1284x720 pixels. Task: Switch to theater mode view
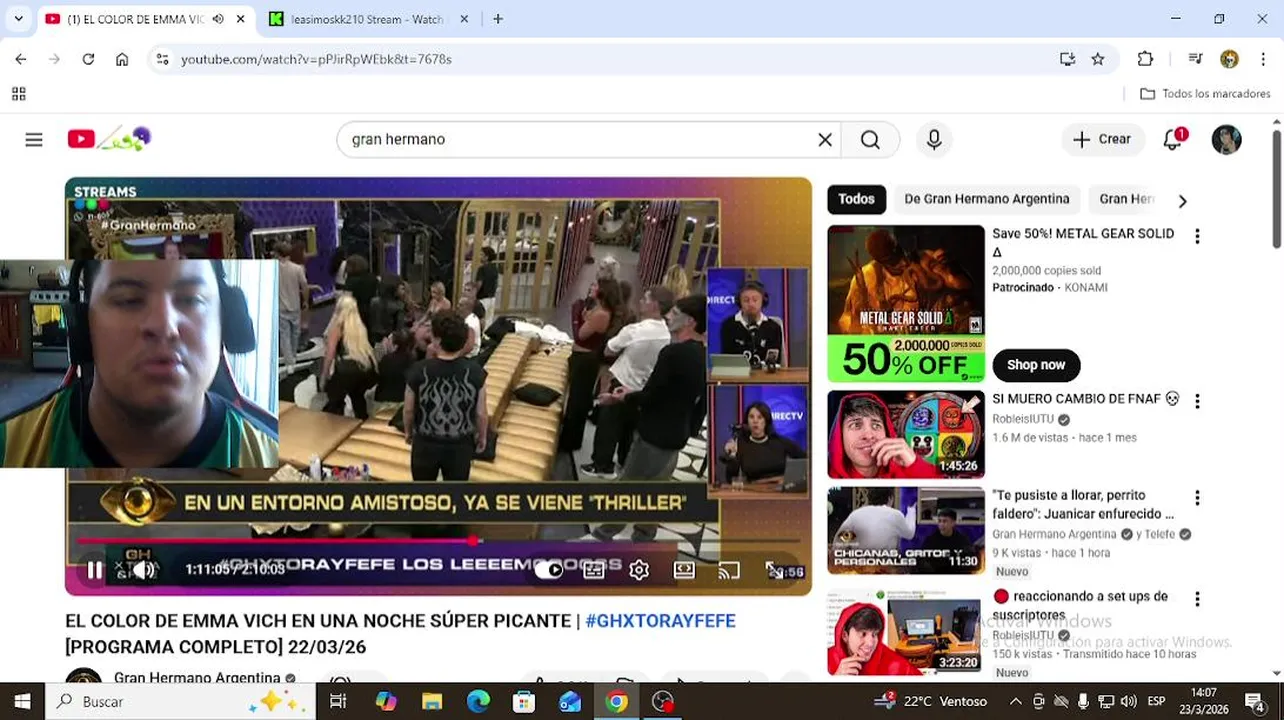click(684, 570)
